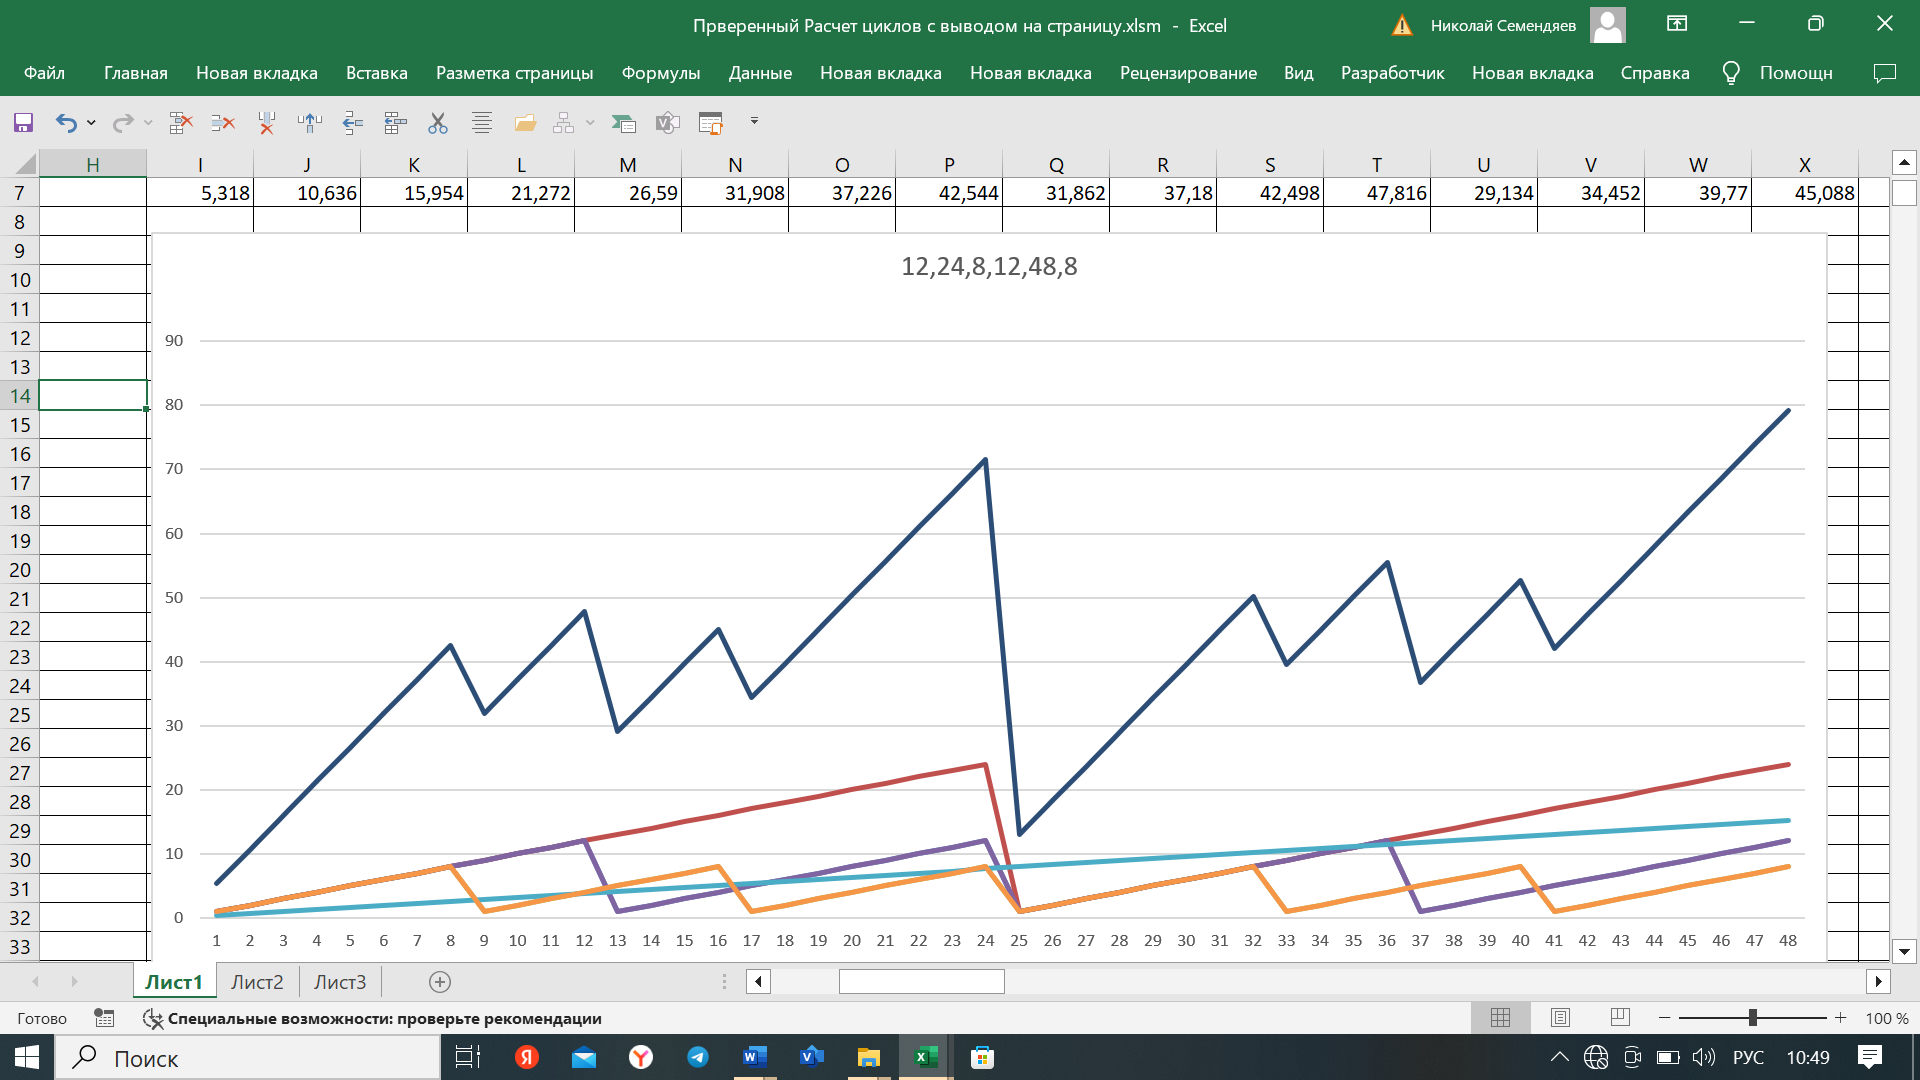Click the Word taskbar icon
This screenshot has width=1920, height=1080.
(x=755, y=1057)
